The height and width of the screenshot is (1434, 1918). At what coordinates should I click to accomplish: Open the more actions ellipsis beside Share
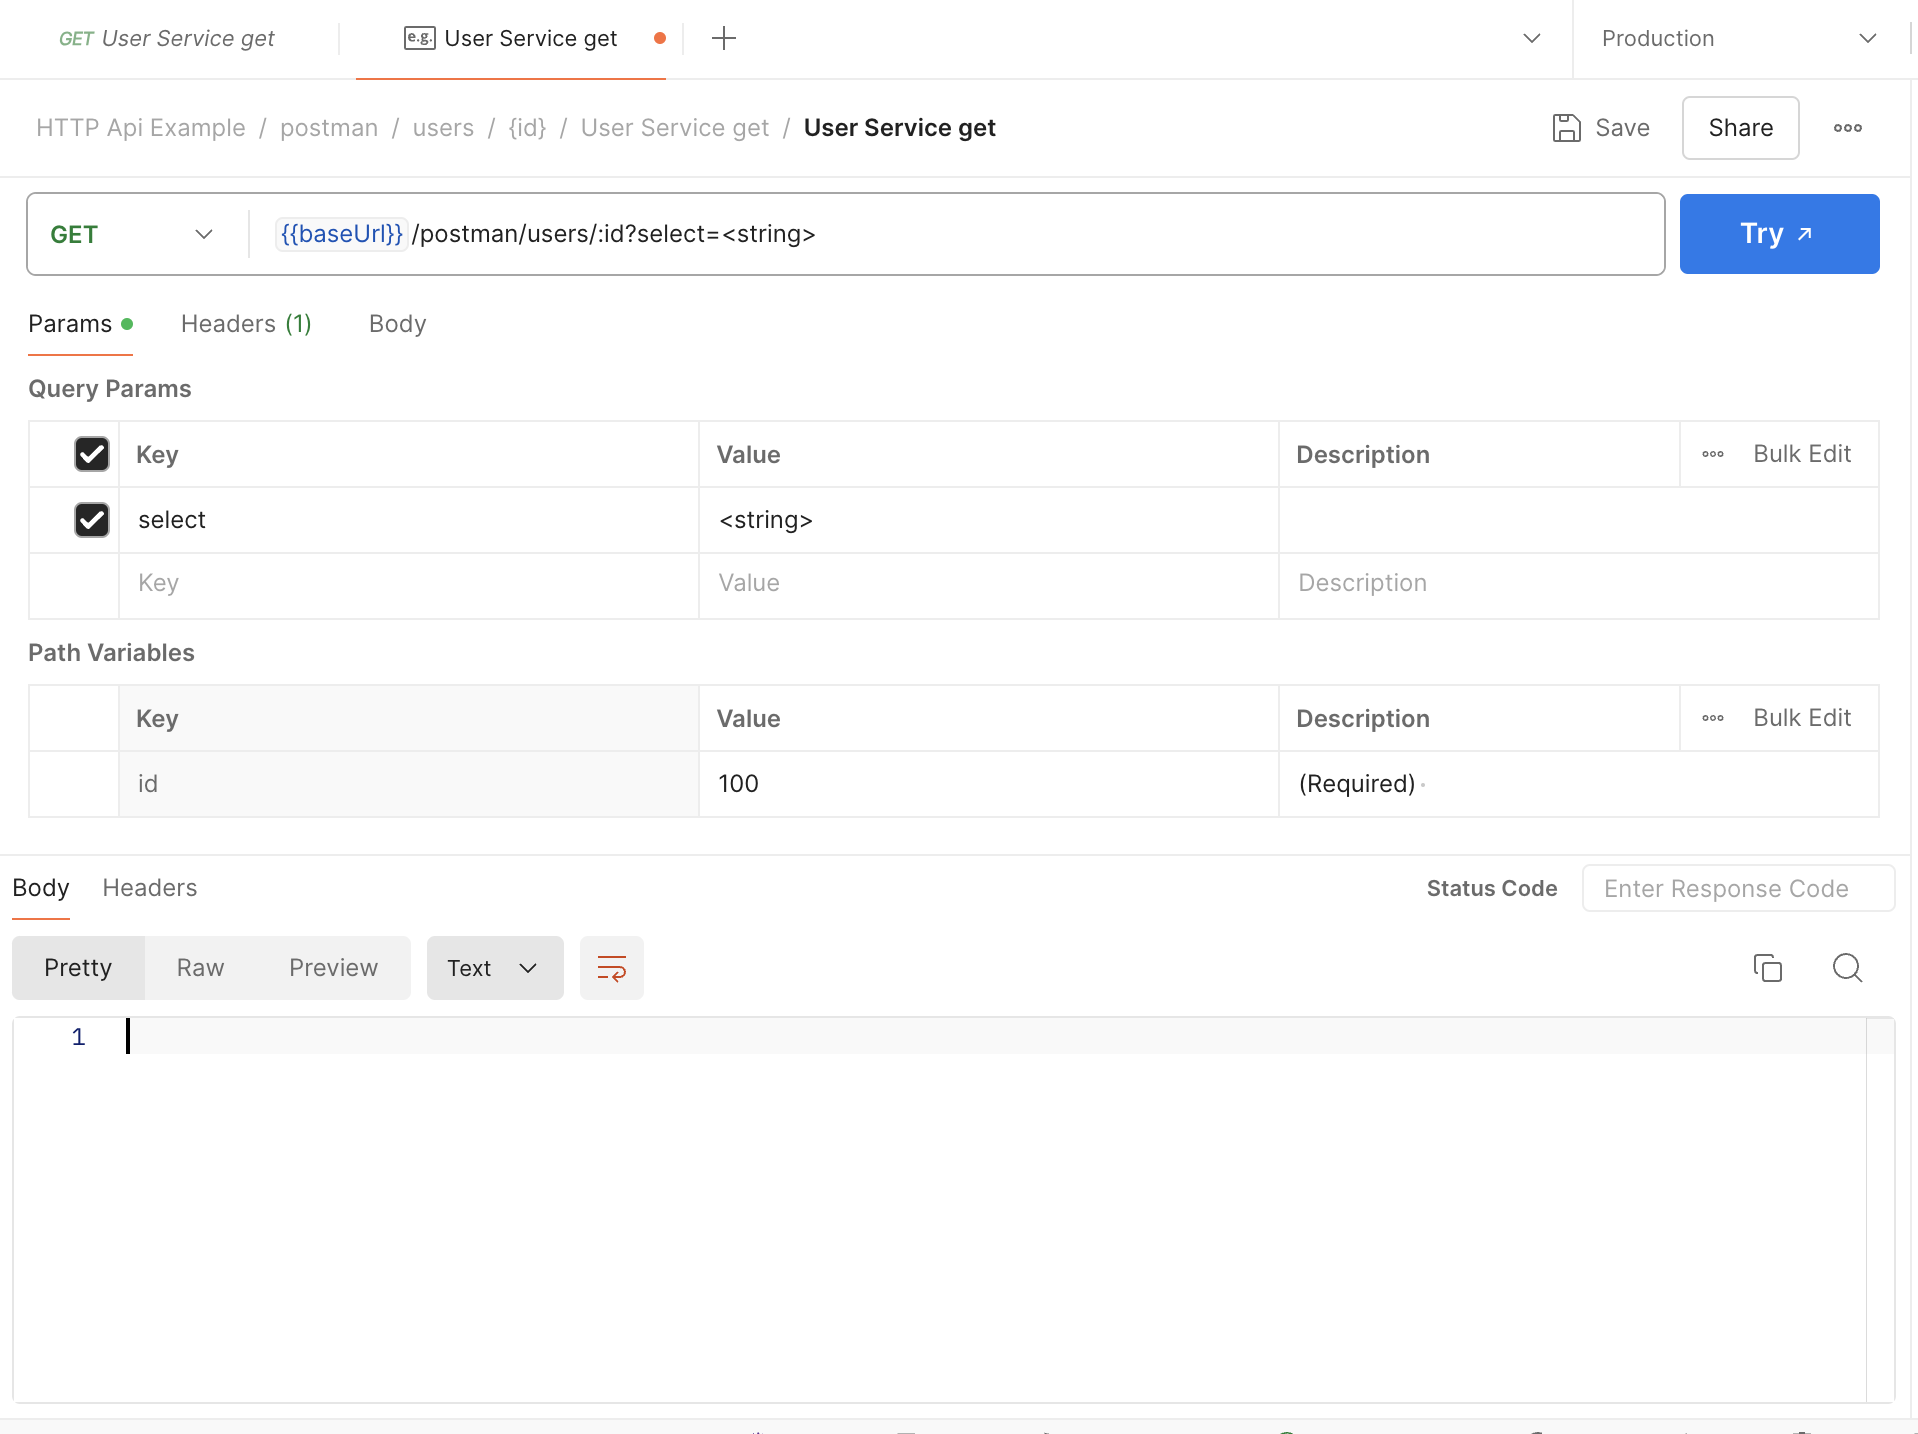[x=1847, y=128]
